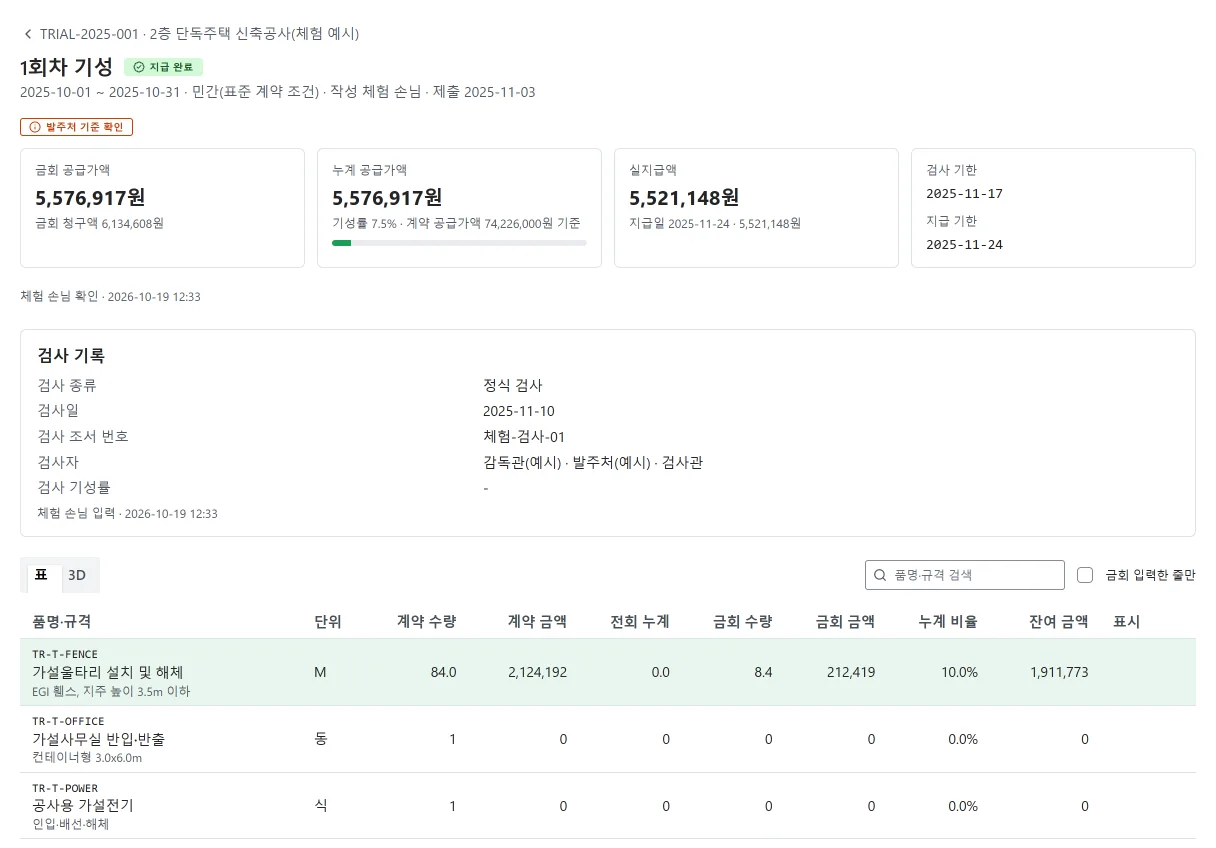Select the 실지급액 summary card
This screenshot has width=1216, height=848.
click(756, 208)
